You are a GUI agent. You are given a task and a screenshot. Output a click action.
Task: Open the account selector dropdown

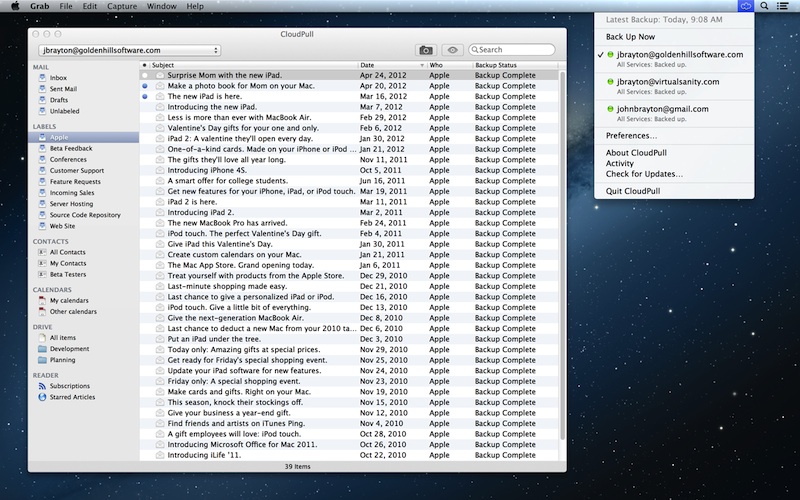coord(128,50)
